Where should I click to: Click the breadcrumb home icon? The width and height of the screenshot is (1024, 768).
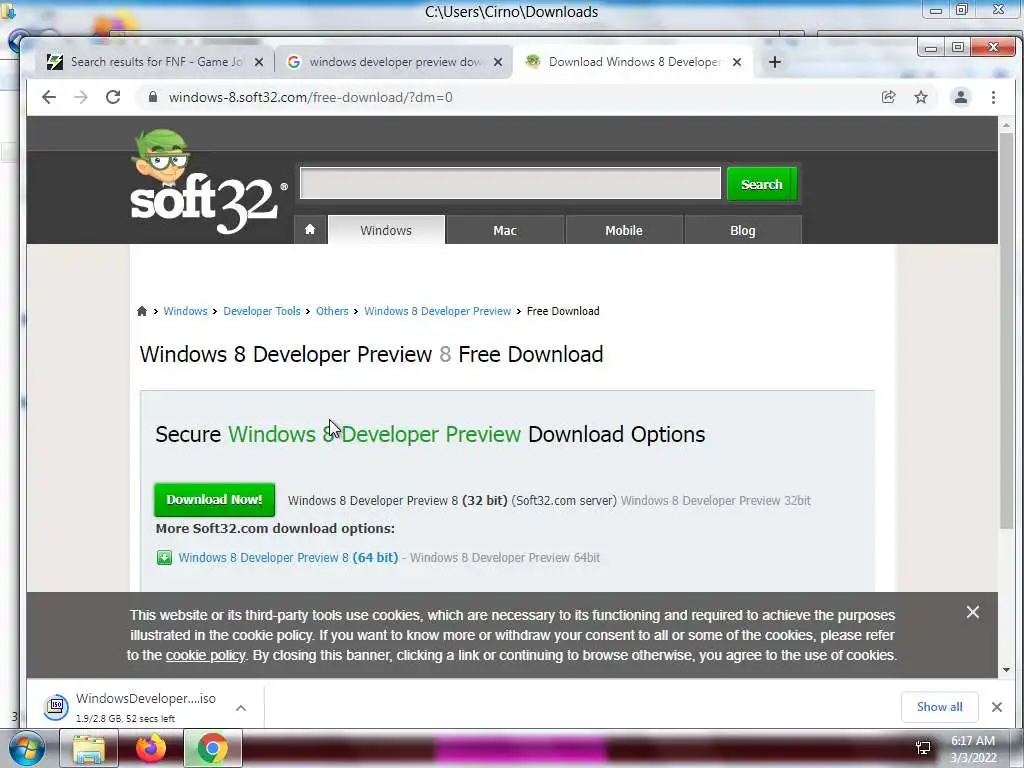pos(142,311)
